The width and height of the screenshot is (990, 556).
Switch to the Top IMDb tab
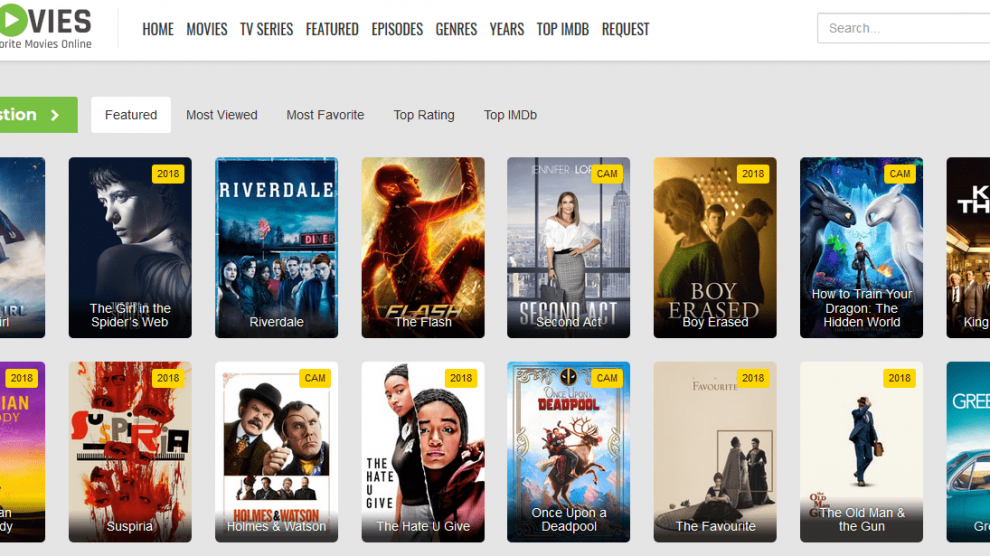pos(510,115)
